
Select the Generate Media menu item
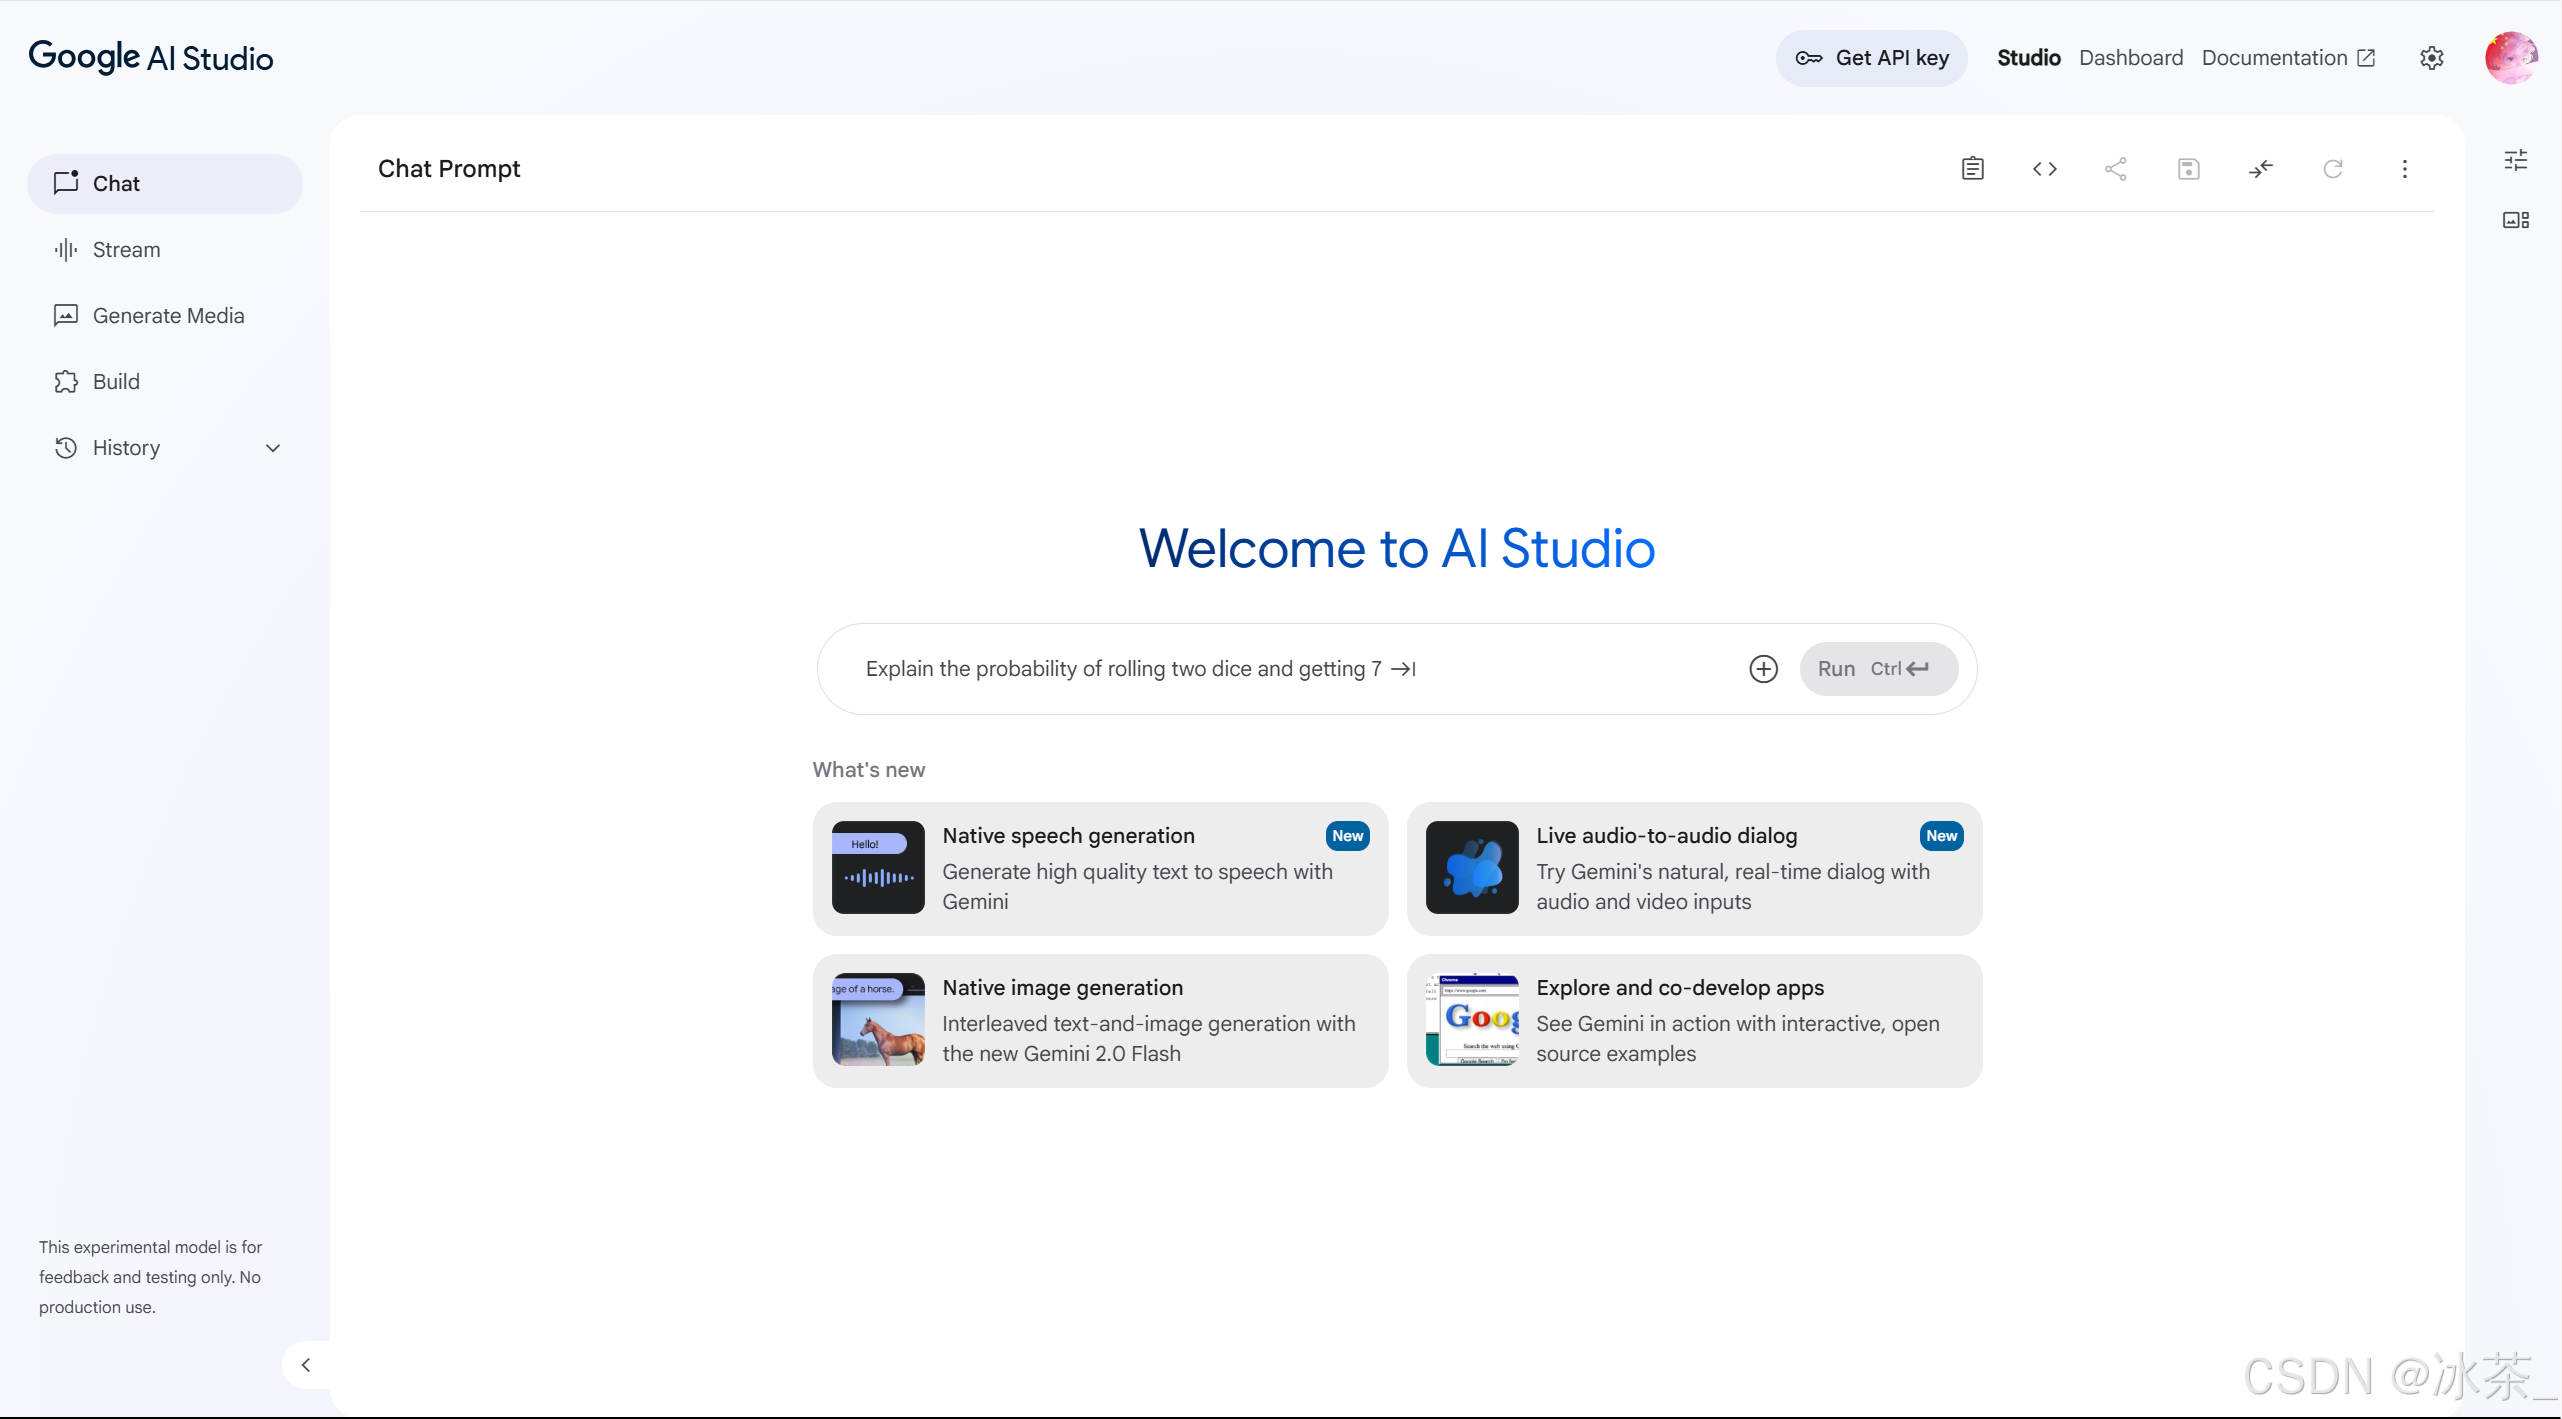point(165,315)
